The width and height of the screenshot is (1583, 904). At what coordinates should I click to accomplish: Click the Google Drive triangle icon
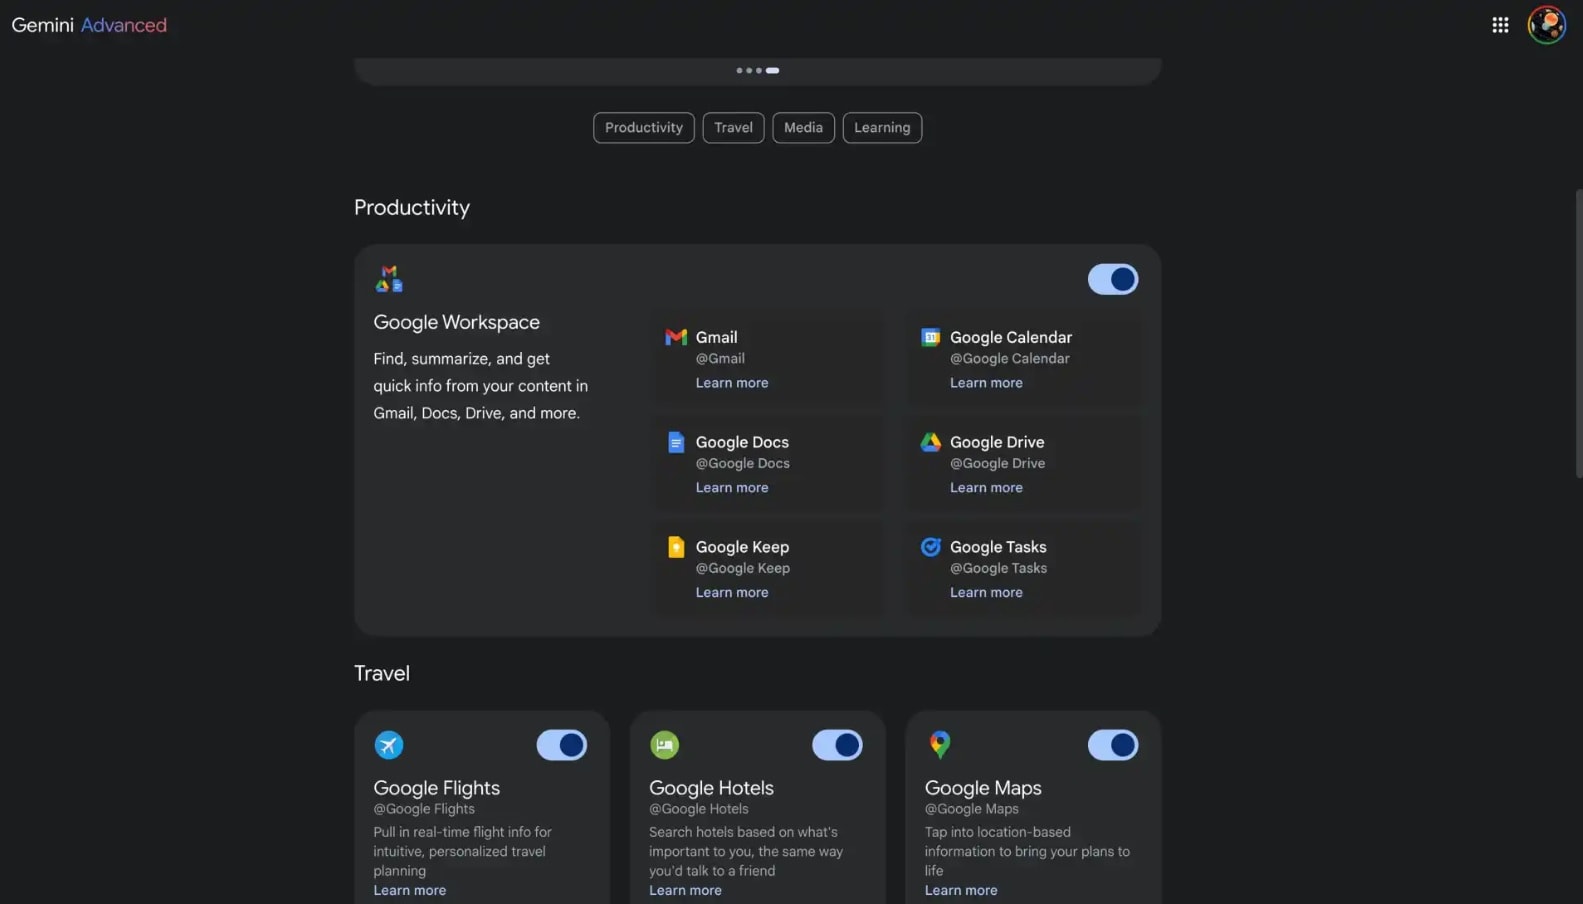click(x=930, y=442)
